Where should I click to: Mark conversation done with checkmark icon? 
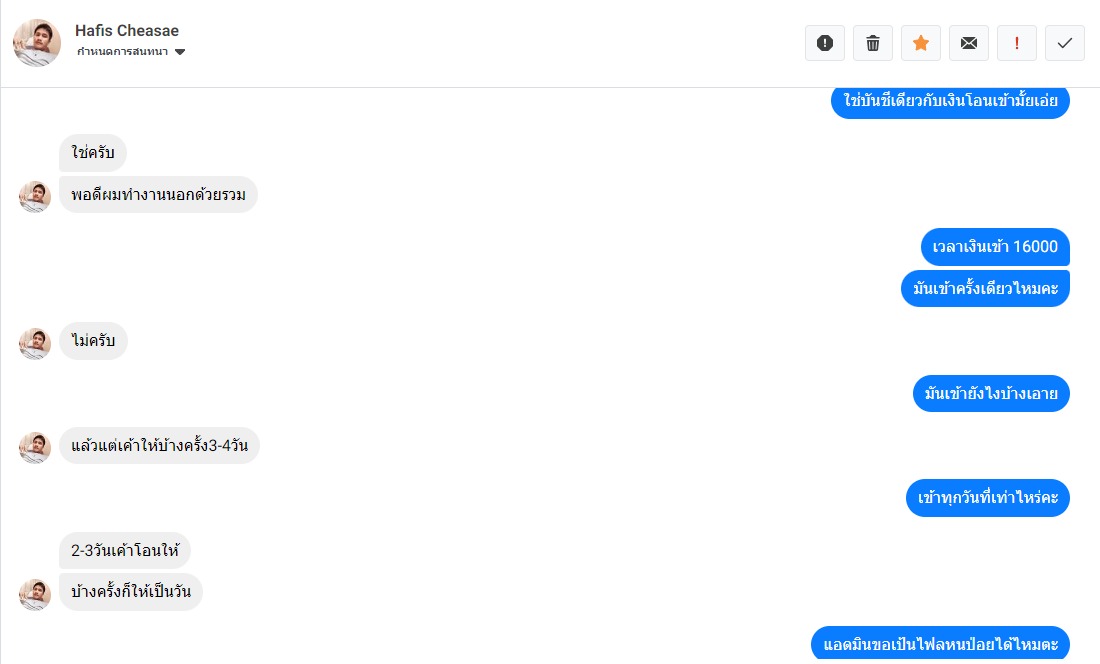[x=1065, y=43]
